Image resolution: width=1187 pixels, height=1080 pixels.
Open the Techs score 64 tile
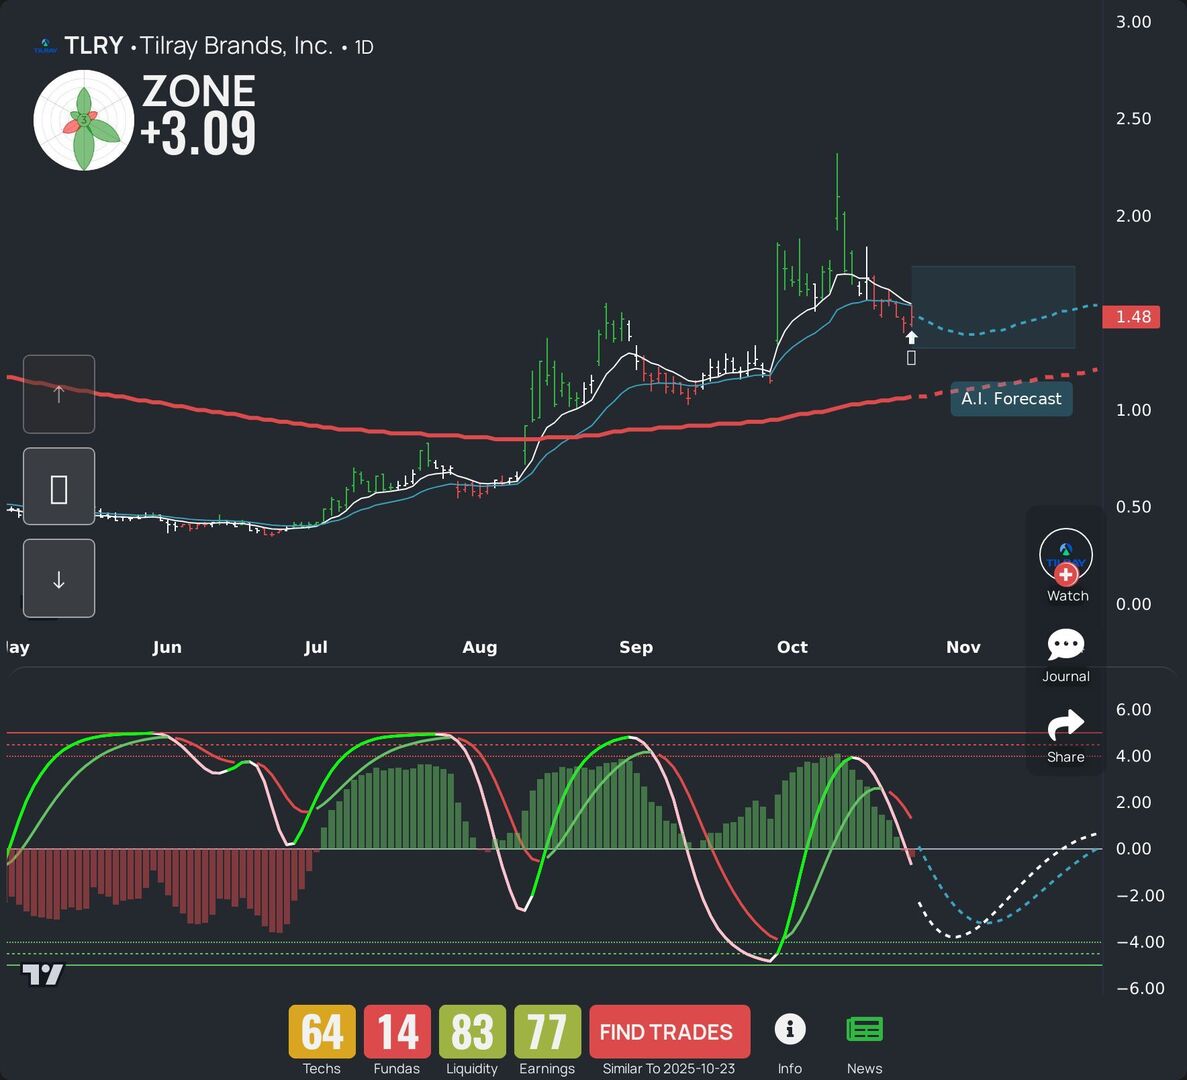coord(322,1032)
